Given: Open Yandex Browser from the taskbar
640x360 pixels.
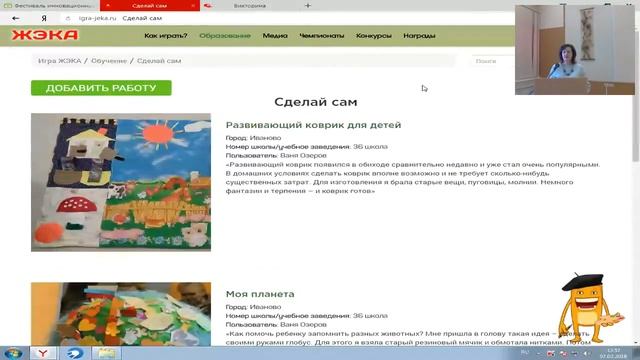Looking at the screenshot, I should 43,353.
